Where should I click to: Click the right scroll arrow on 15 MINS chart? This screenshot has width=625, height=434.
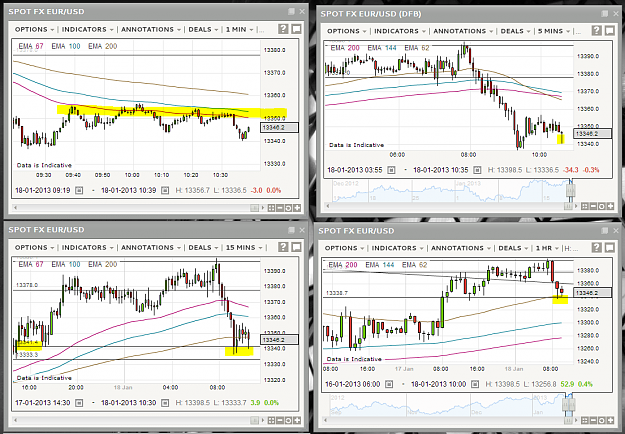point(263,420)
